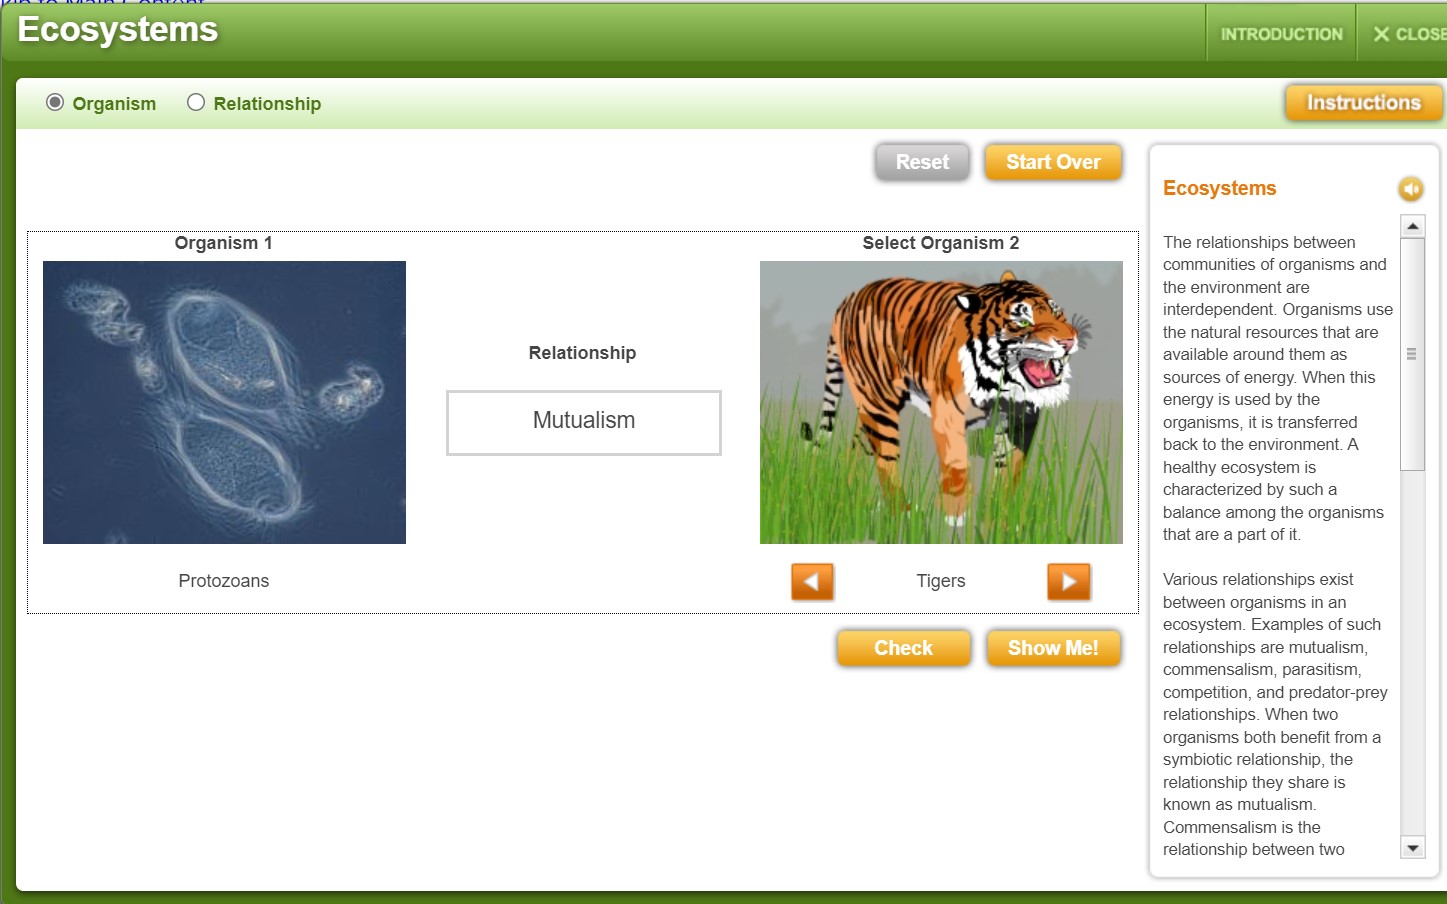Open the Instructions panel
The width and height of the screenshot is (1447, 904).
[1363, 103]
